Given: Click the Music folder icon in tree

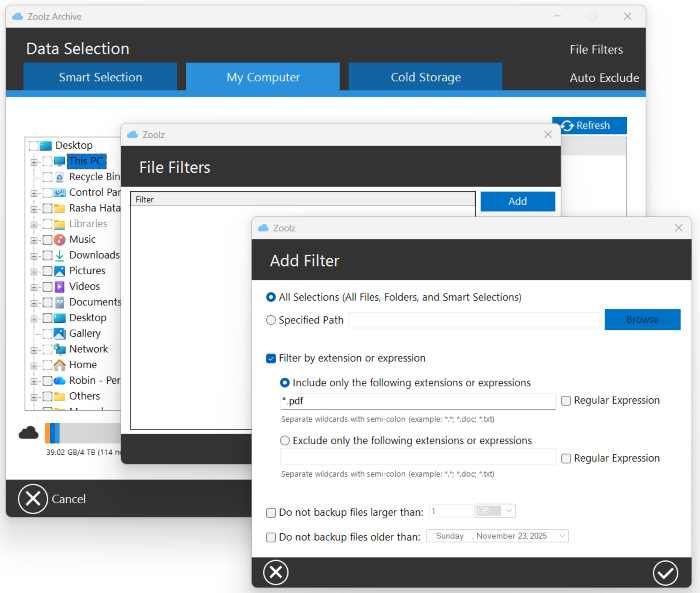Looking at the screenshot, I should [59, 240].
